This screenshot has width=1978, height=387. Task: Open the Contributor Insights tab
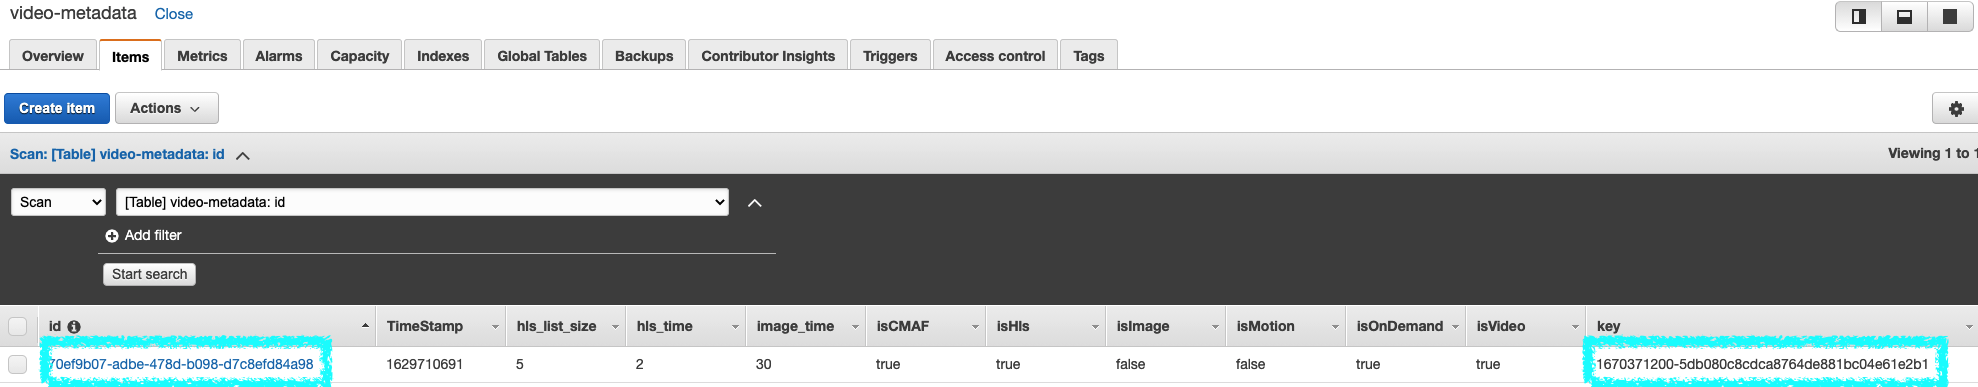[x=768, y=56]
